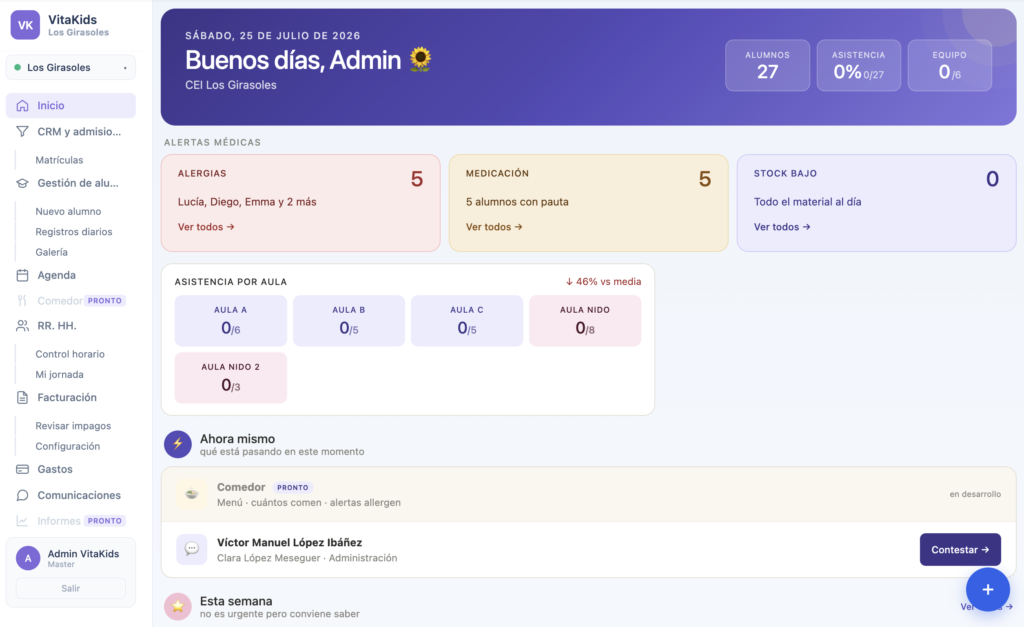Click the VK VitaKids logo icon
This screenshot has height=627, width=1024.
point(25,25)
